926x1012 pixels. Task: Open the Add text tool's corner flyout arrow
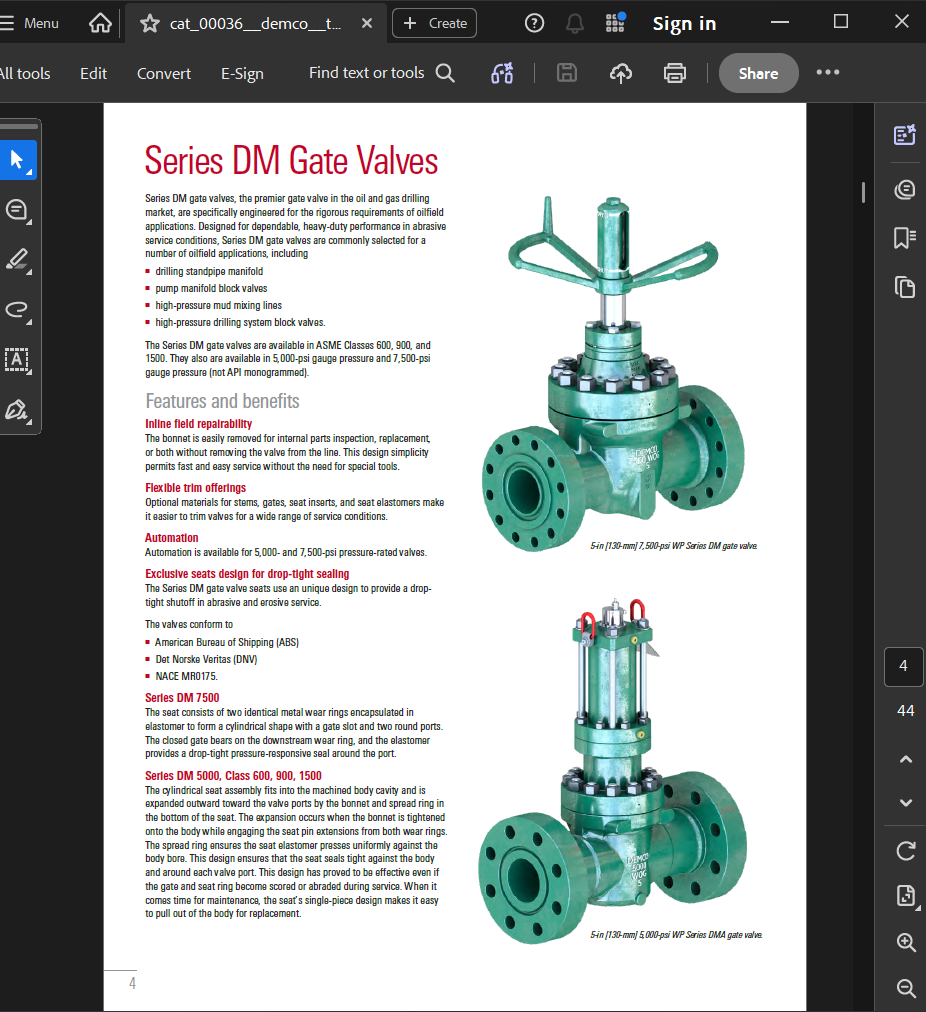click(x=29, y=372)
